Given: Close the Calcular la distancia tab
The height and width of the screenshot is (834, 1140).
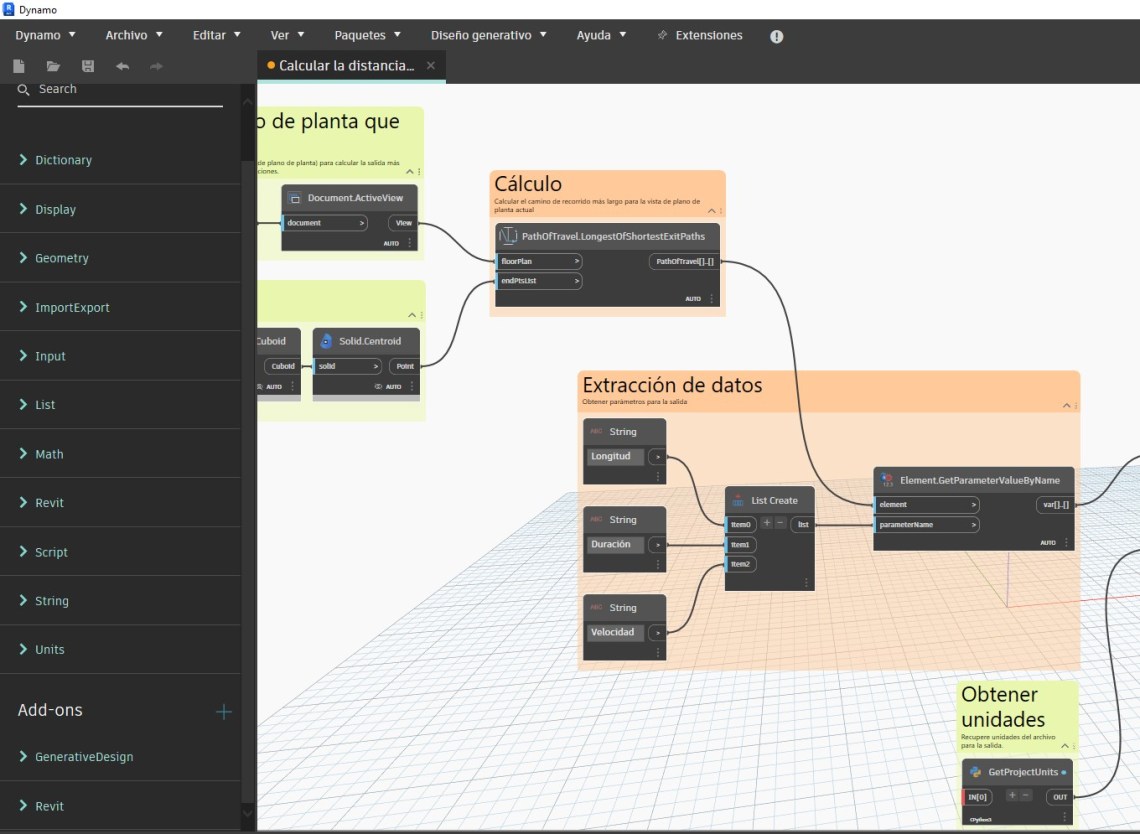Looking at the screenshot, I should [x=431, y=65].
